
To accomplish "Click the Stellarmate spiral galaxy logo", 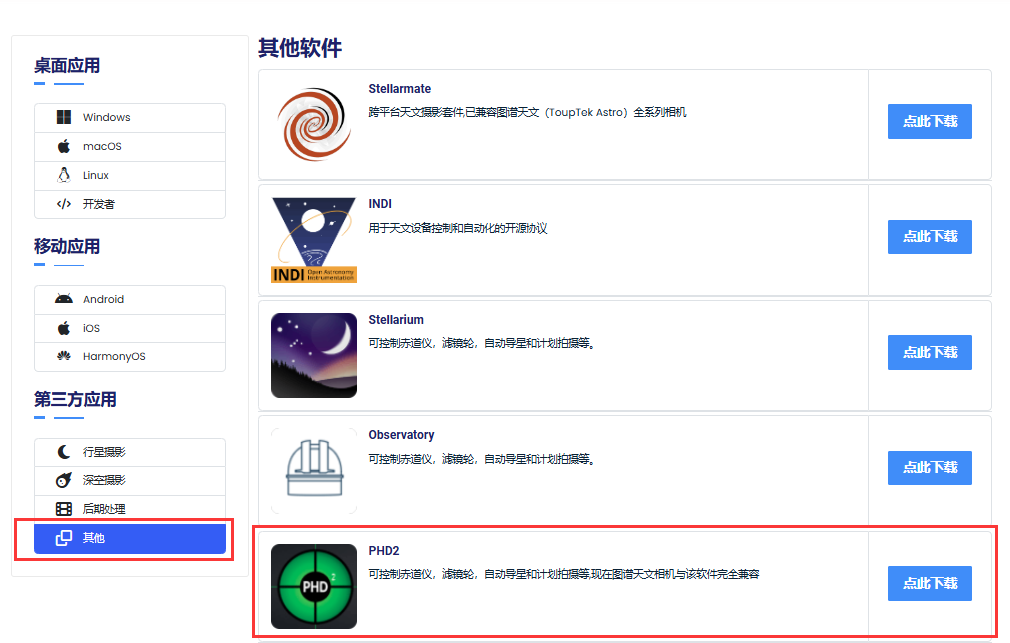I will 313,124.
